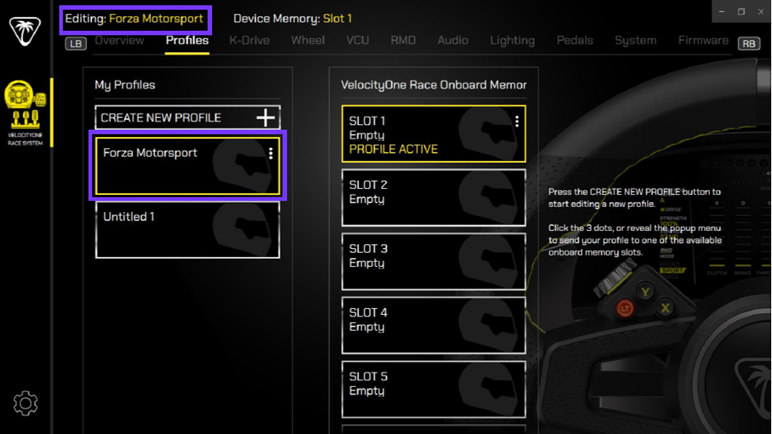Close the application window
This screenshot has height=434, width=772.
pyautogui.click(x=761, y=11)
